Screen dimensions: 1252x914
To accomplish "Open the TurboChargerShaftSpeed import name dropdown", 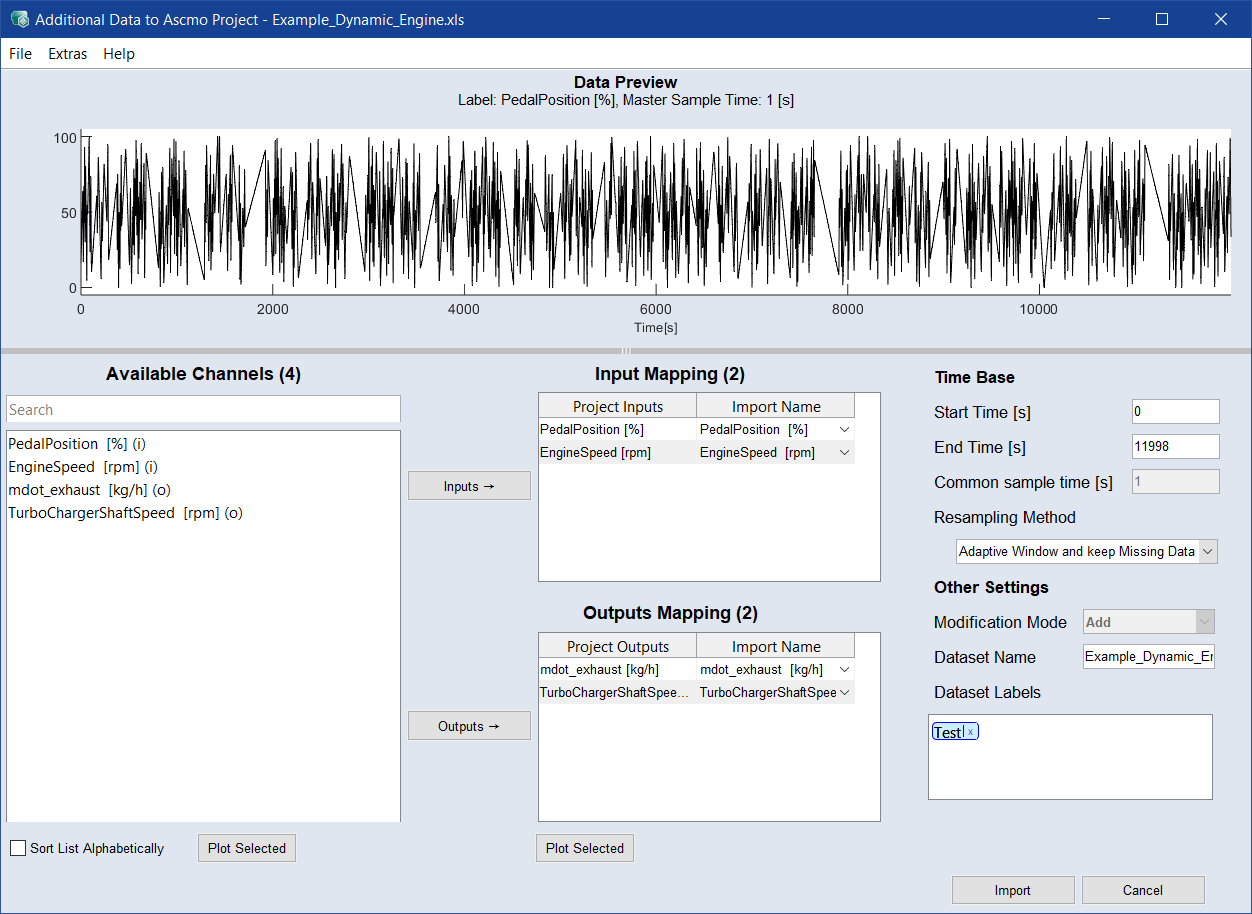I will tap(844, 693).
